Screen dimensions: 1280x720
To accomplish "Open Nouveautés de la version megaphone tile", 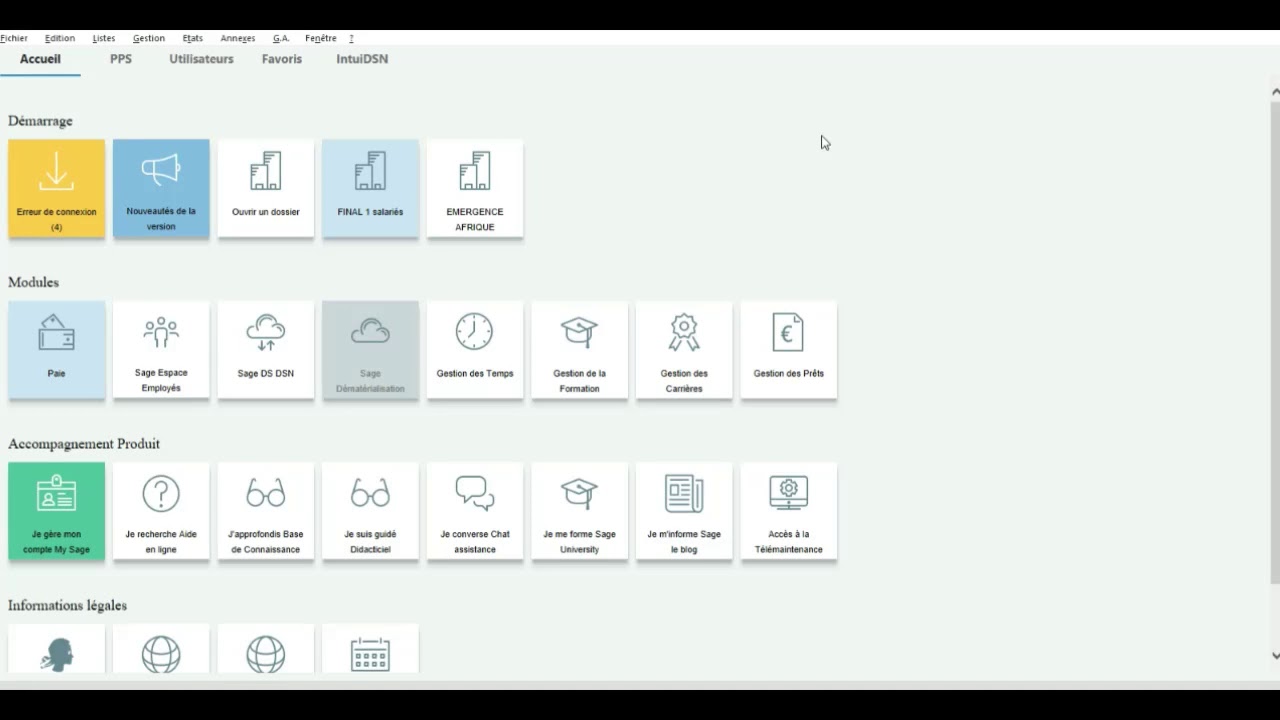I will pyautogui.click(x=161, y=188).
